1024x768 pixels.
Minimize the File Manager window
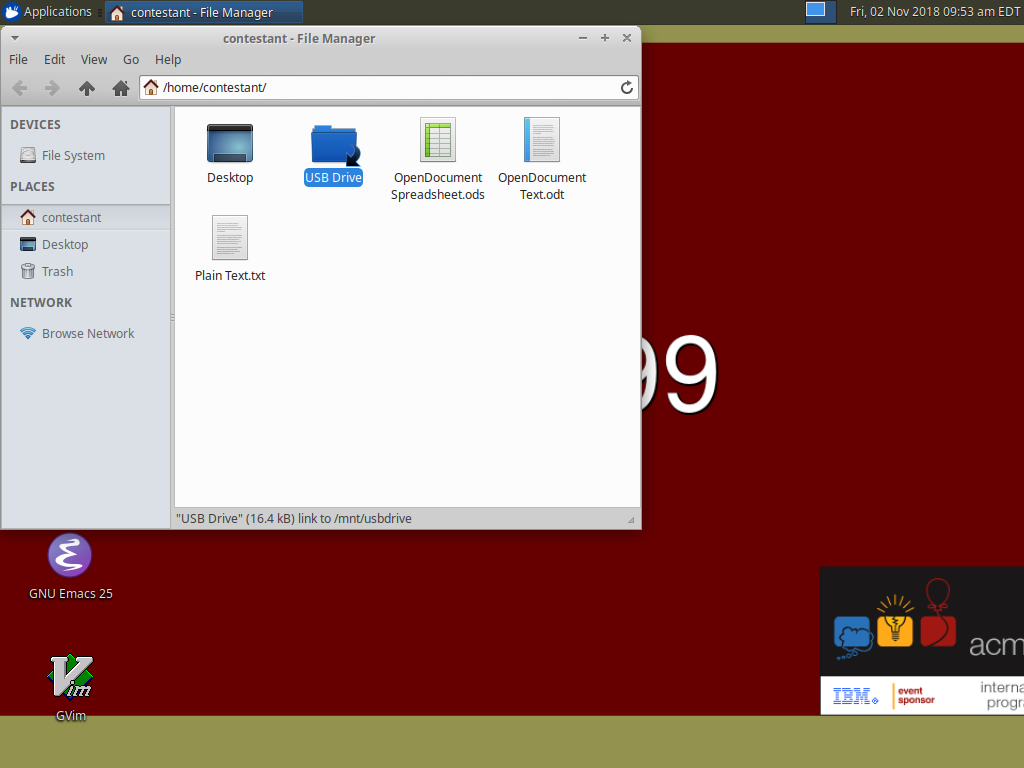click(x=583, y=39)
